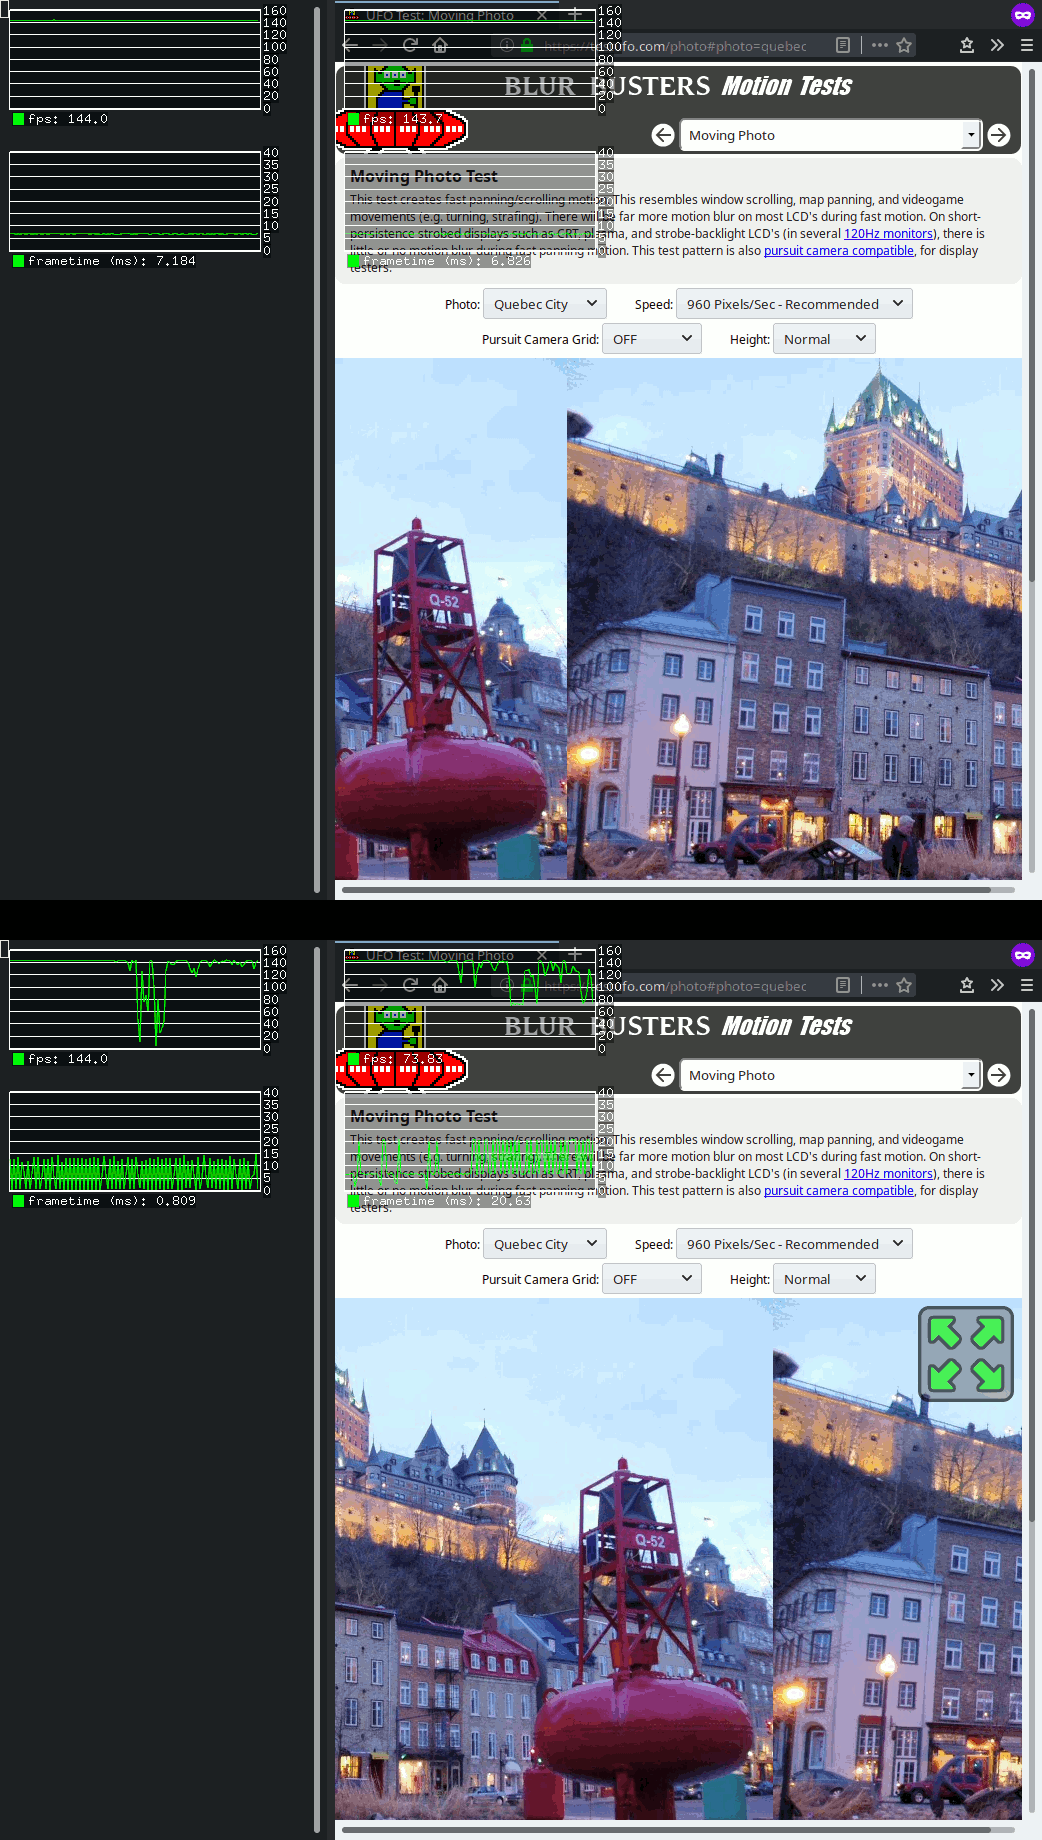Open the hamburger menu in the top browser window

pyautogui.click(x=1026, y=45)
